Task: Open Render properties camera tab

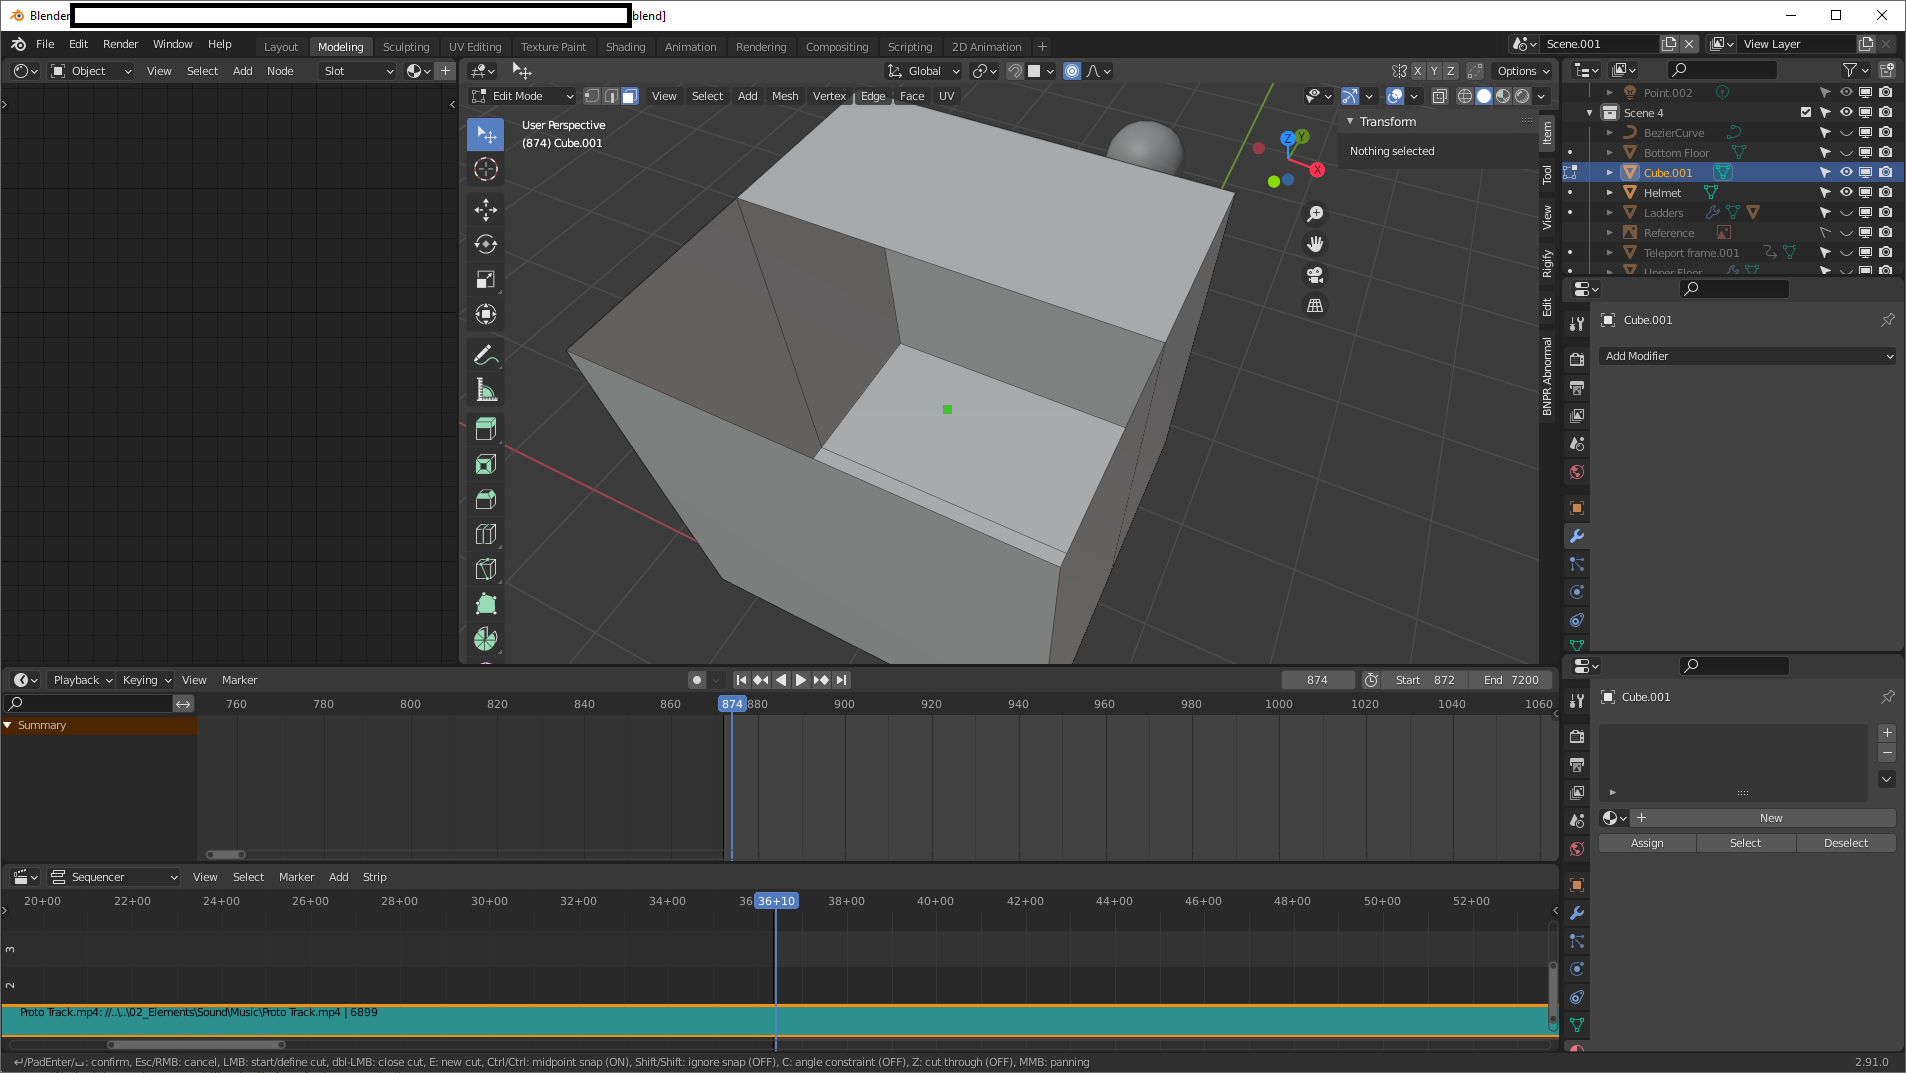Action: pyautogui.click(x=1577, y=360)
